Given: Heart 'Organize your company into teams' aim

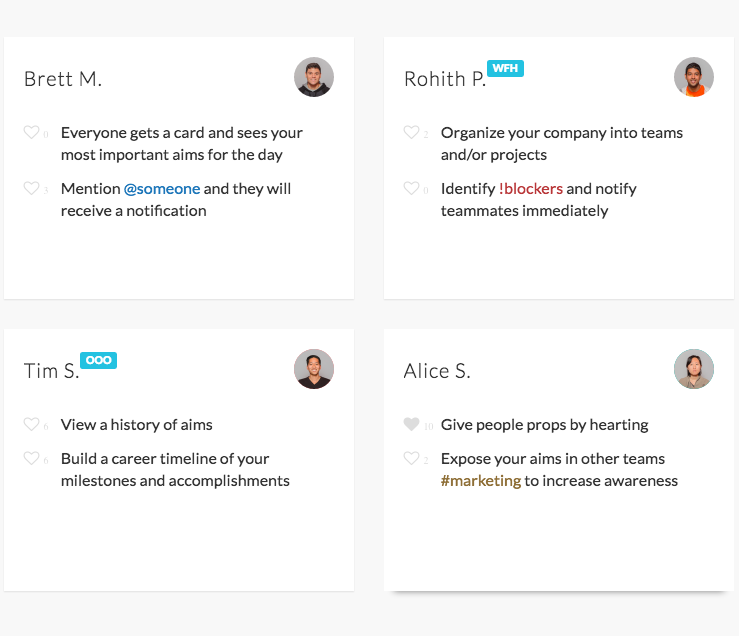Looking at the screenshot, I should [411, 132].
